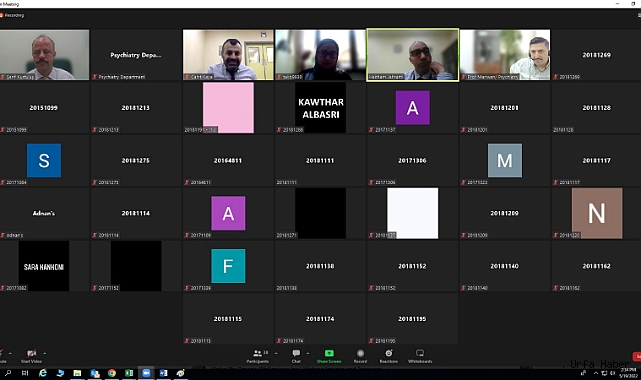
Task: Select participant tile 20151099
Action: point(44,107)
